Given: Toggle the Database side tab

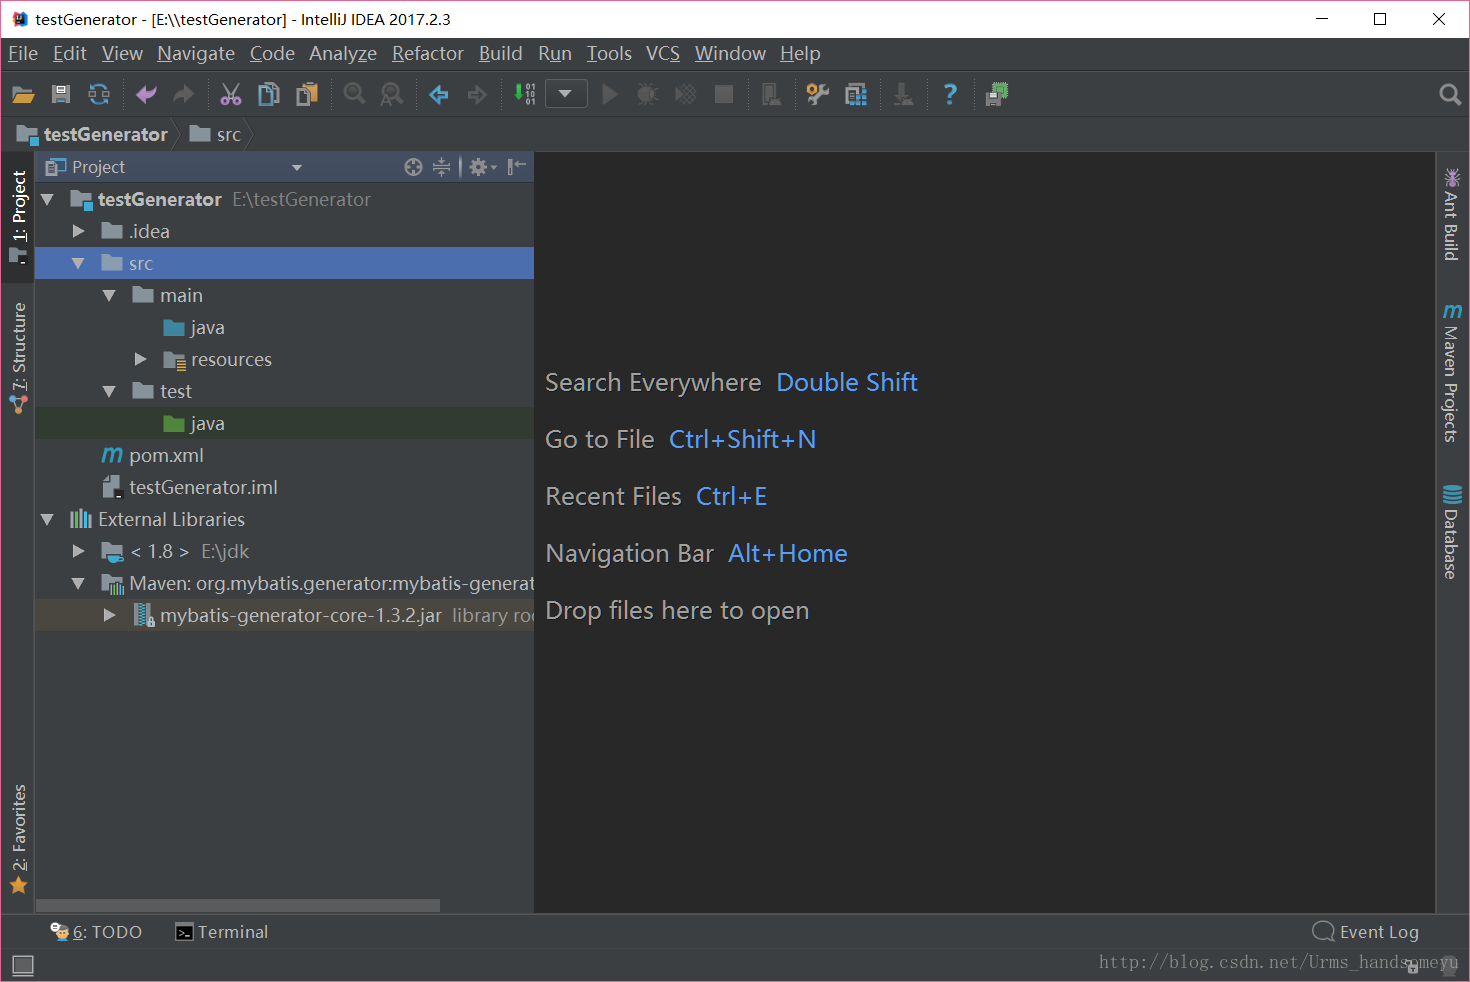Looking at the screenshot, I should pyautogui.click(x=1451, y=531).
